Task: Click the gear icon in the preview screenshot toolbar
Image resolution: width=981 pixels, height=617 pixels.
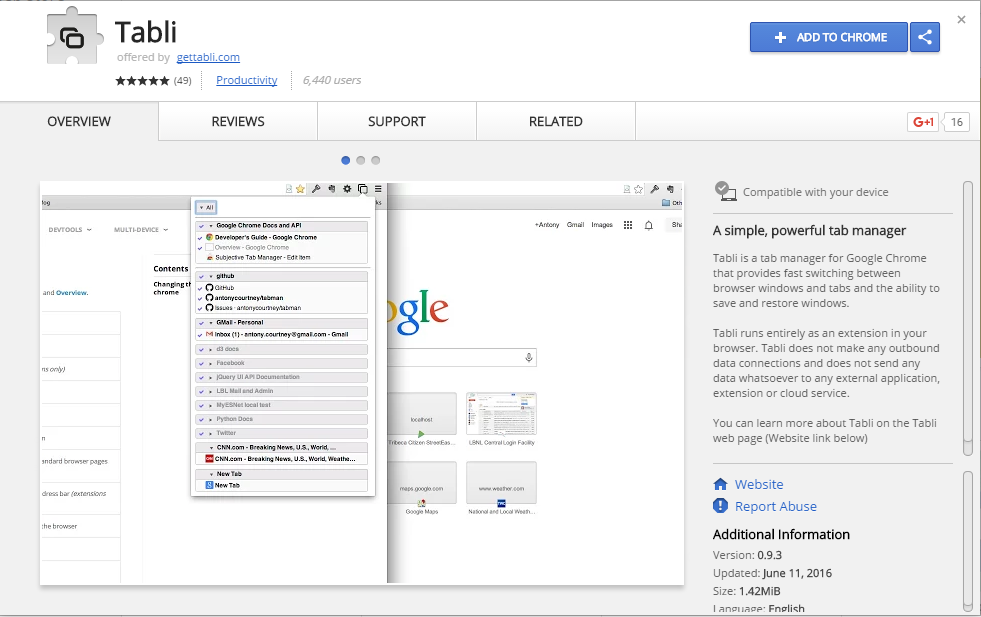Action: point(347,188)
